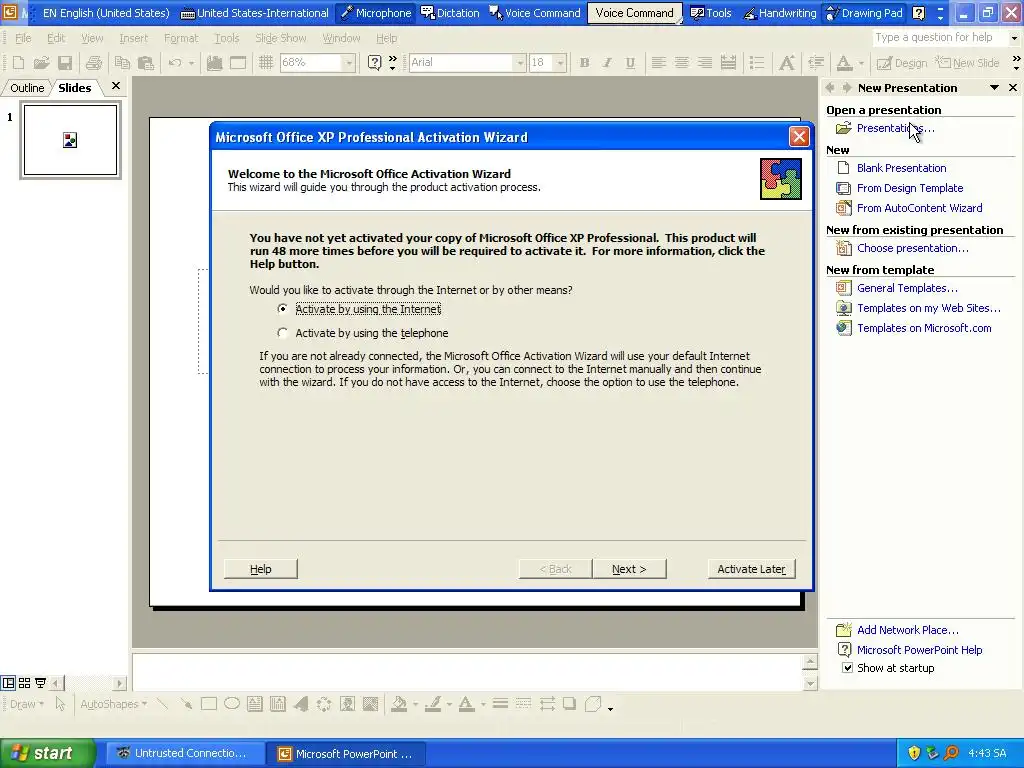Click the Bullets list icon
Viewport: 1024px width, 768px height.
pos(757,63)
